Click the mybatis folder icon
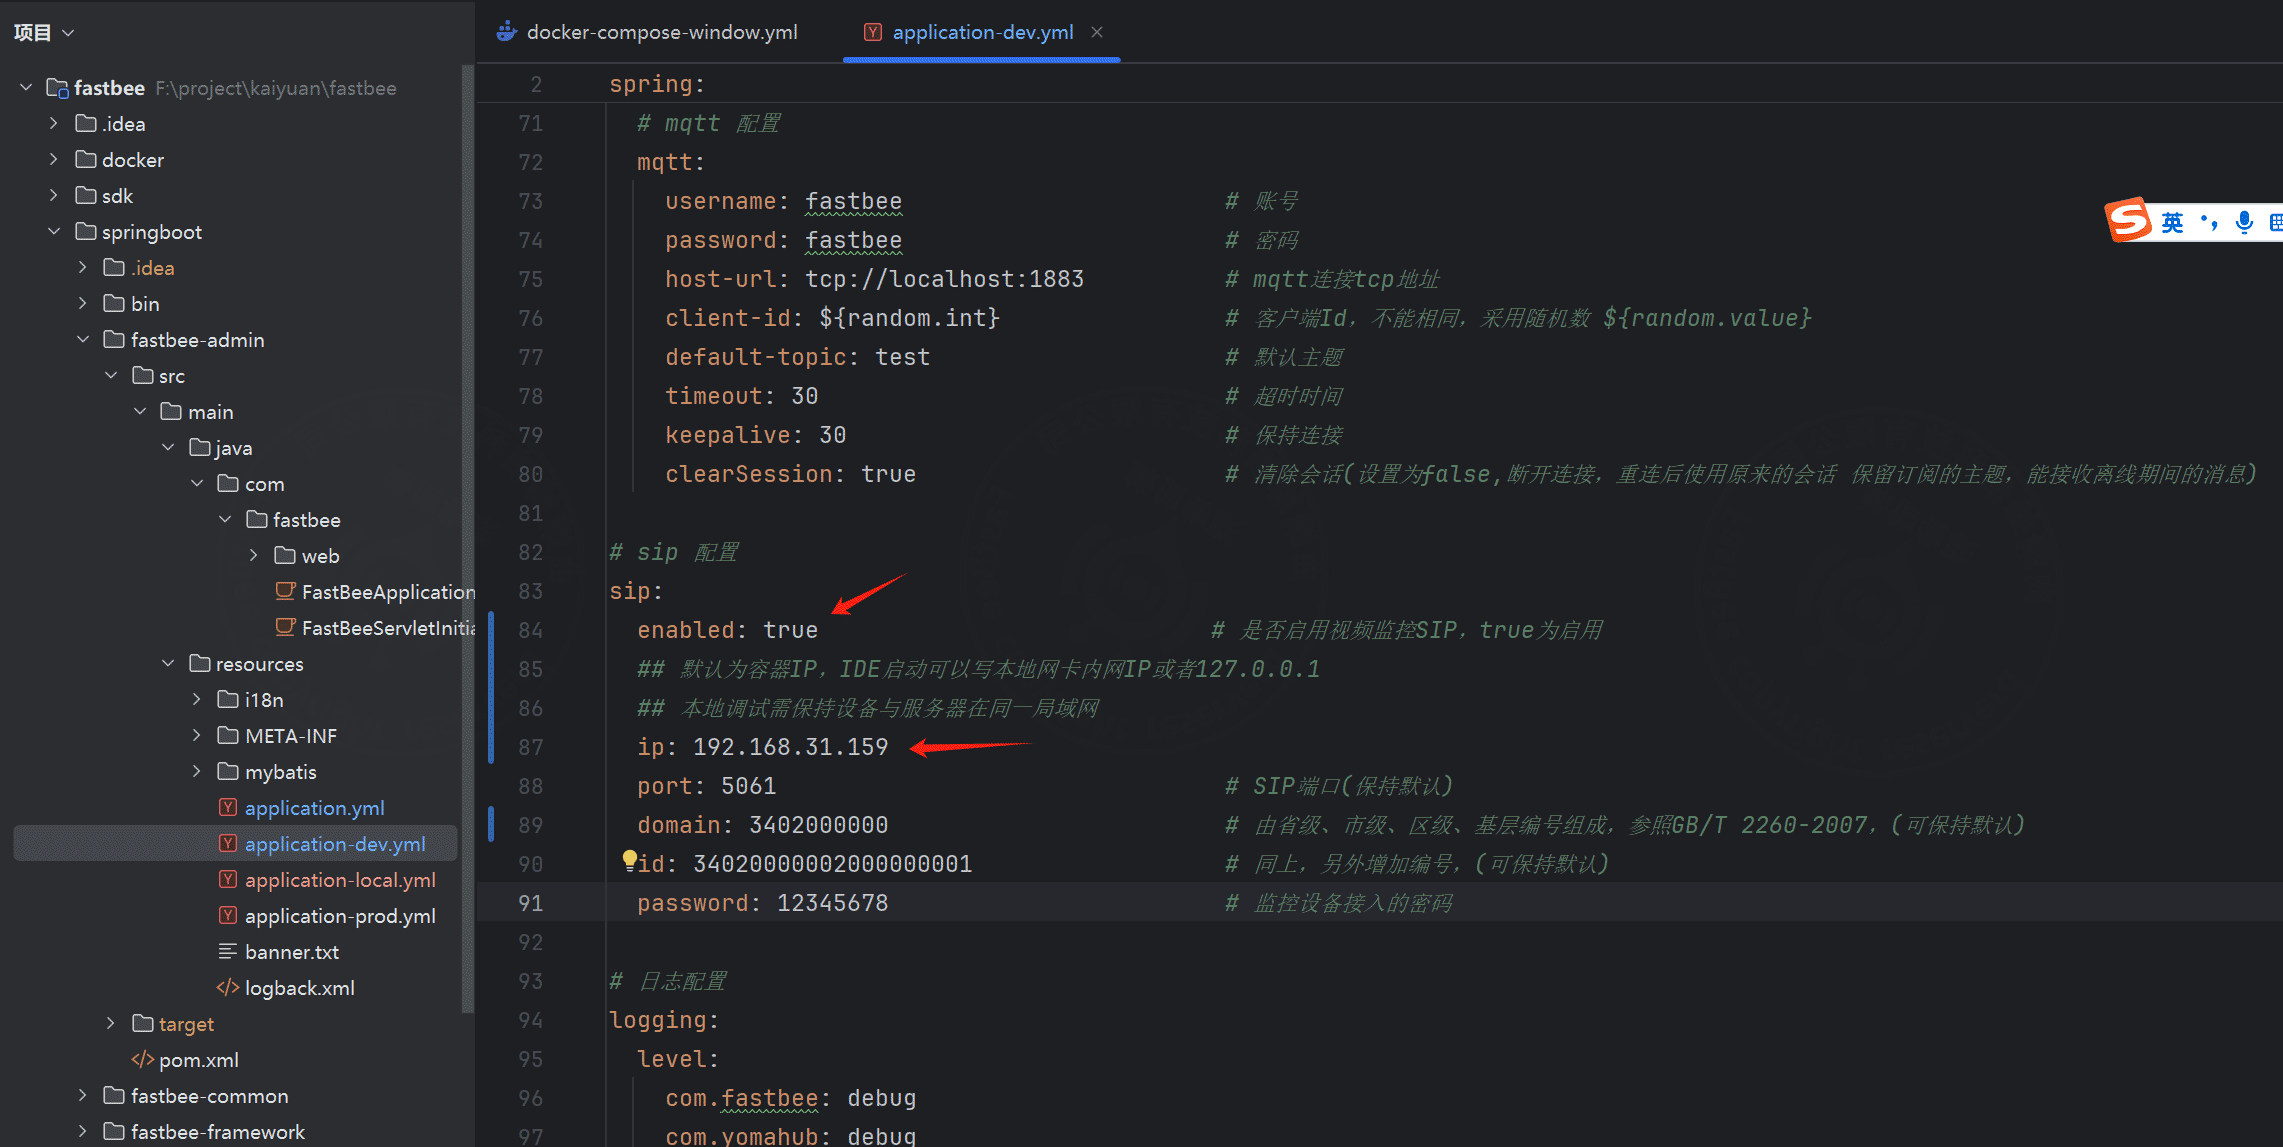Viewport: 2283px width, 1147px height. tap(228, 772)
